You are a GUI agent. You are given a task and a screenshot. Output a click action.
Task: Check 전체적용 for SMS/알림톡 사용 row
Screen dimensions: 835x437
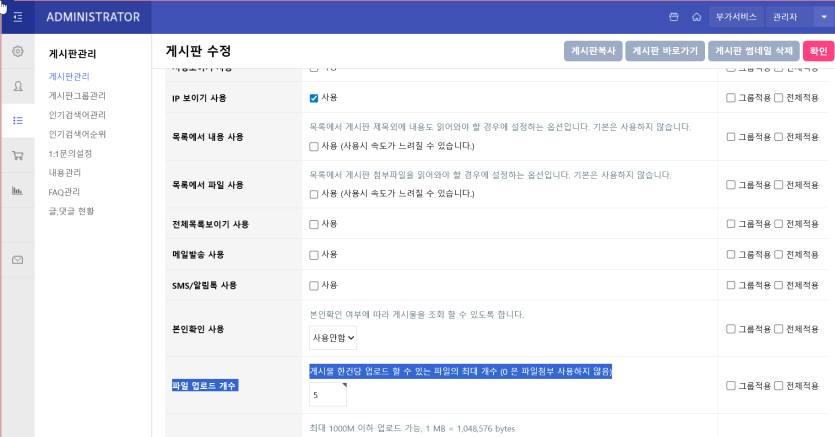click(779, 285)
